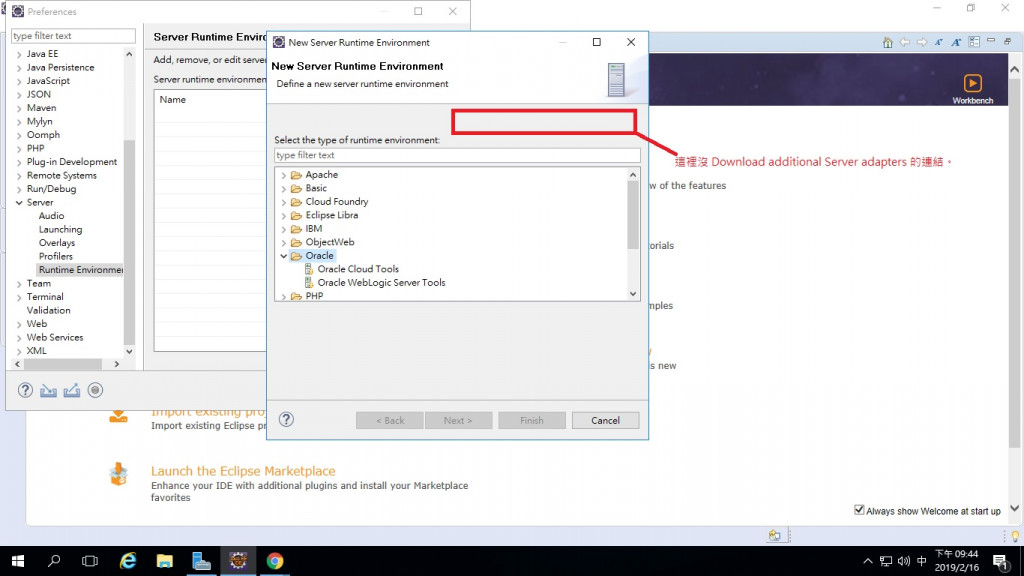The height and width of the screenshot is (576, 1024).
Task: Open the notification center icon
Action: click(x=1000, y=561)
